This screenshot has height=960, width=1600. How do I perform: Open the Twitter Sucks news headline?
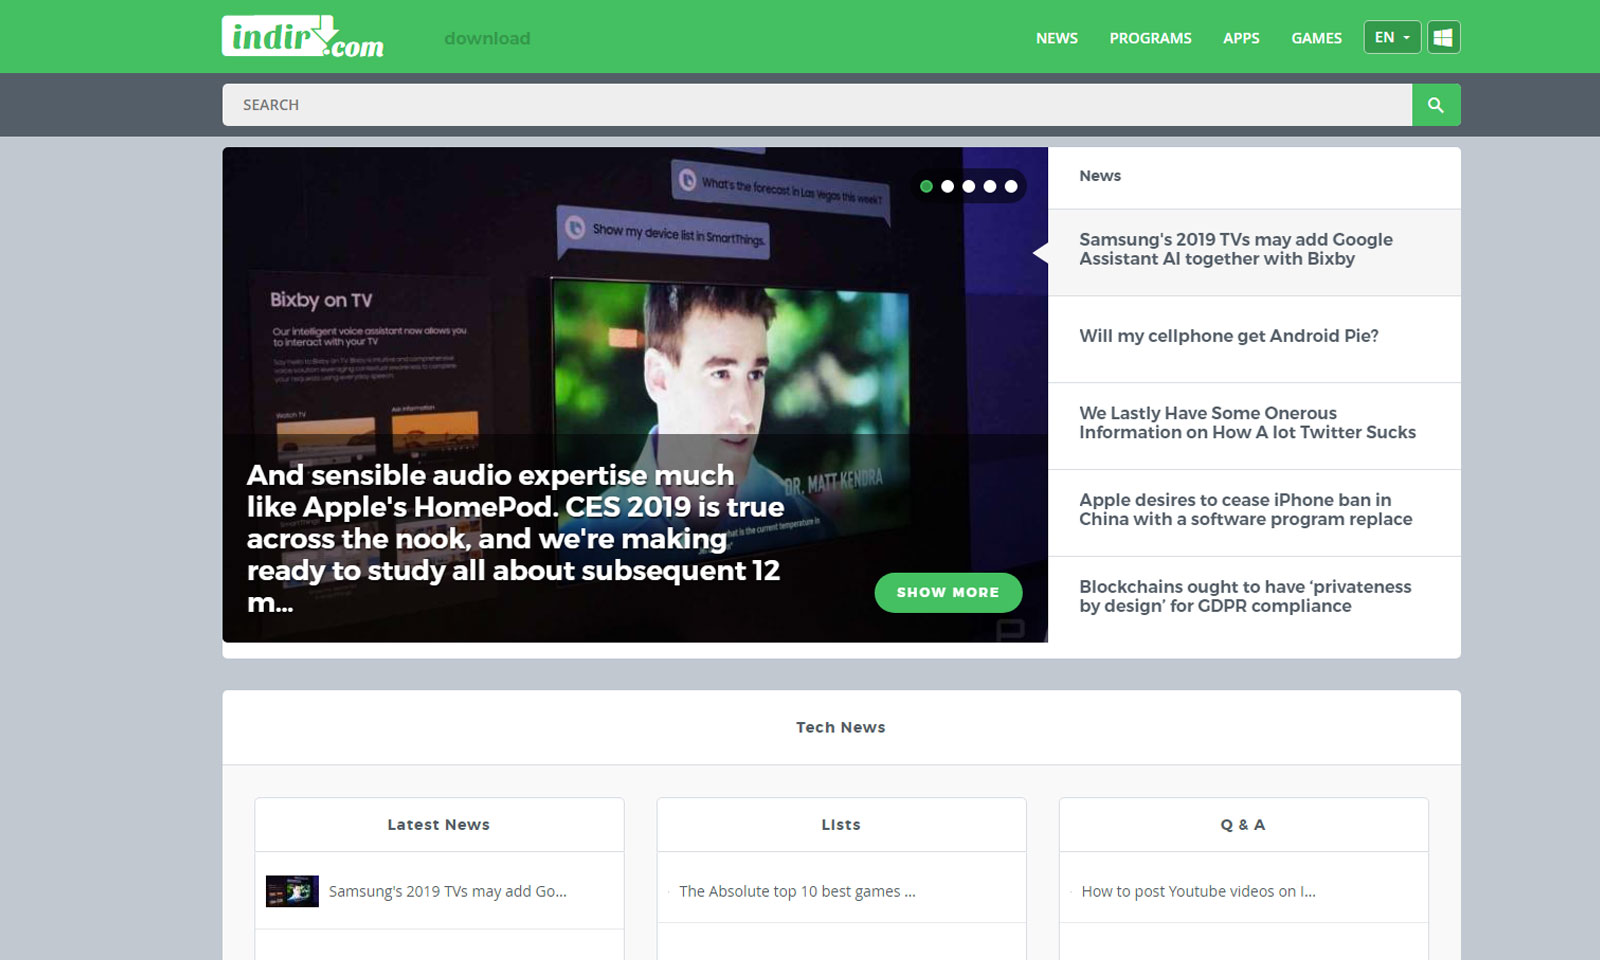[x=1247, y=423]
